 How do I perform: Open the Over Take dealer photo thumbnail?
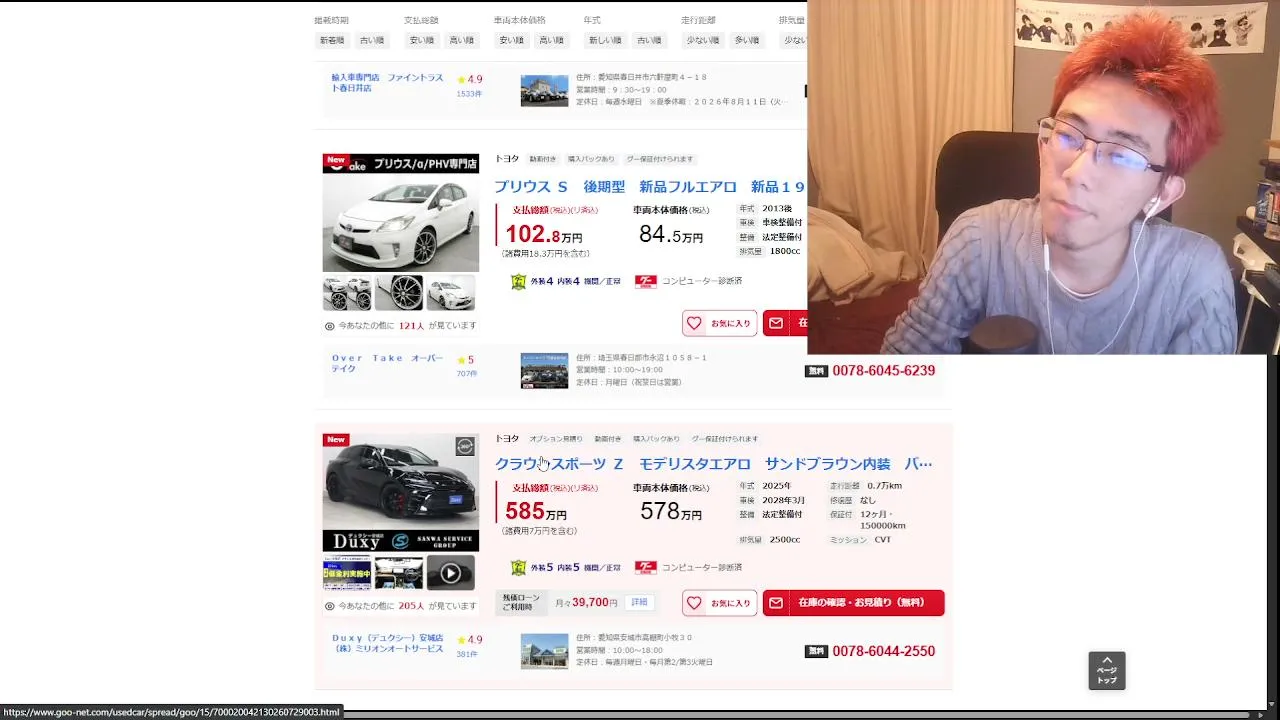544,370
